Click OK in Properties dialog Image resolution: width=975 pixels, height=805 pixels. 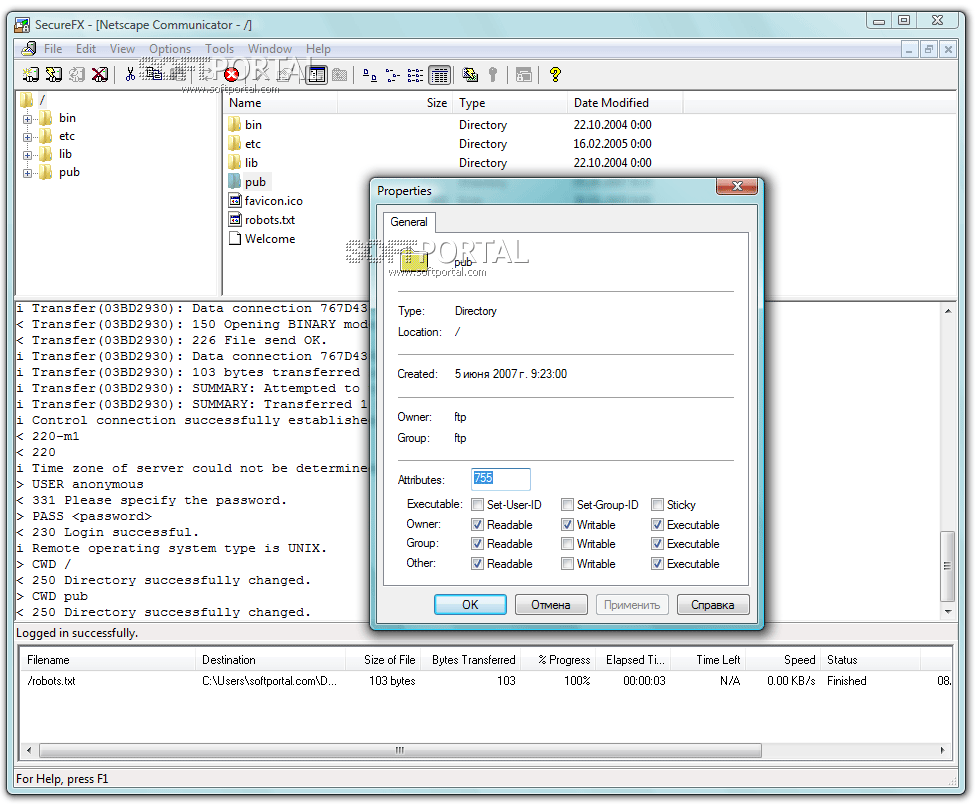(470, 605)
